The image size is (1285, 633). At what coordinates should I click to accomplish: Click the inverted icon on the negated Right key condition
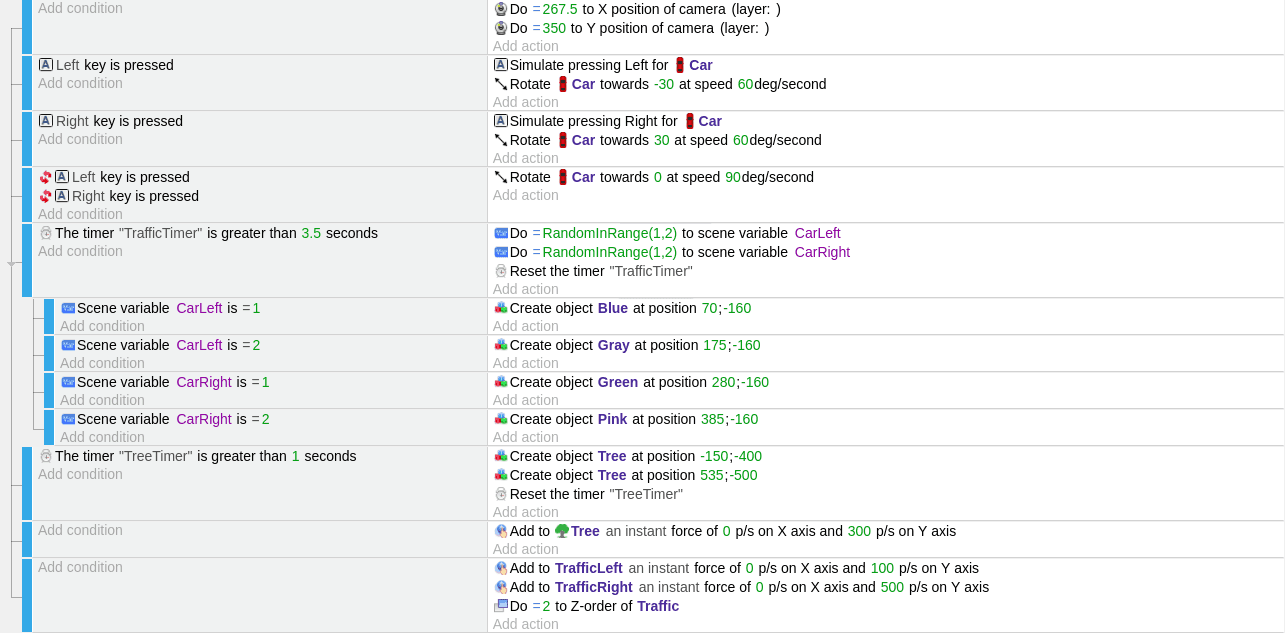click(x=46, y=196)
